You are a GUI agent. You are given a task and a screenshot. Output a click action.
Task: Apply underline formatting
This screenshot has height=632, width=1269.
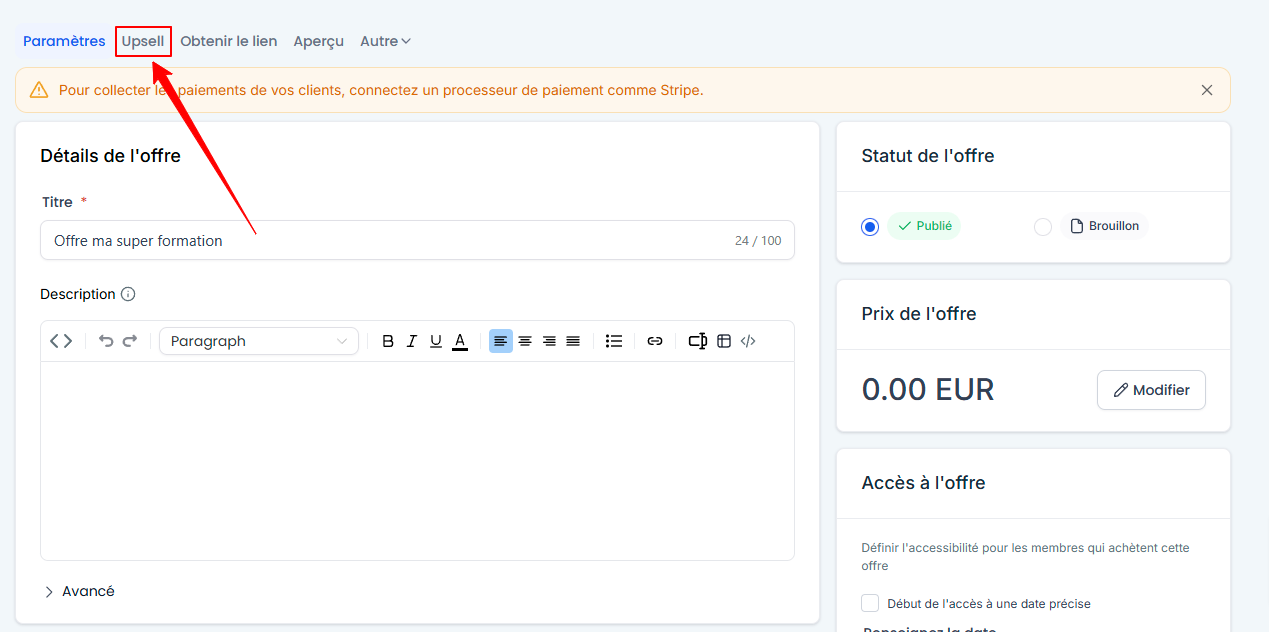[436, 341]
